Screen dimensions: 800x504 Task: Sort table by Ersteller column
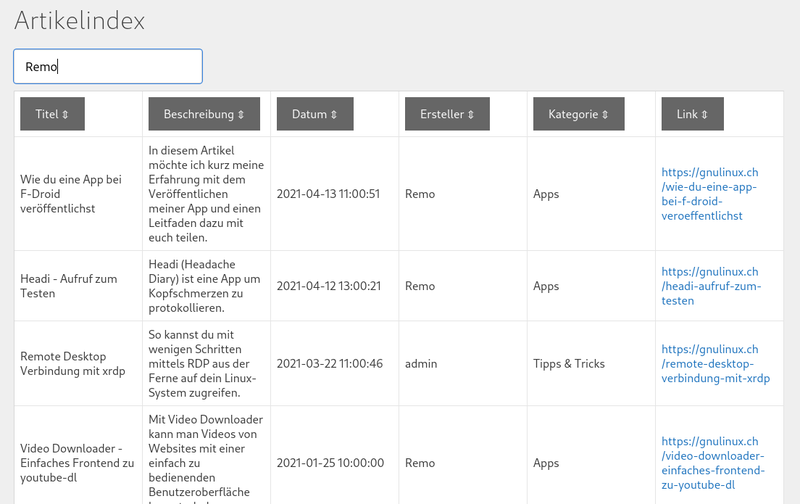(447, 114)
